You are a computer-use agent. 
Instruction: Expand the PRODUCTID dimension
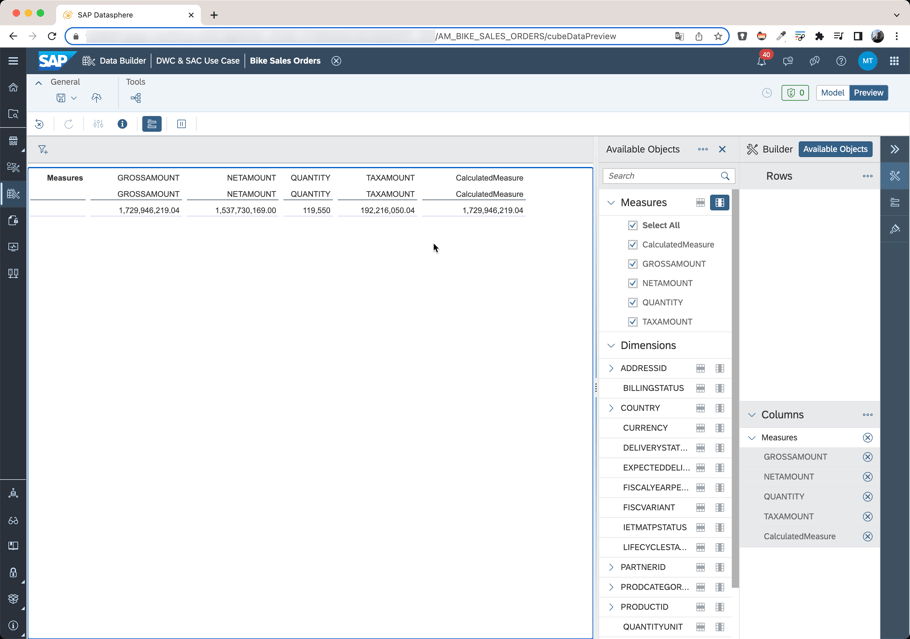[x=611, y=607]
